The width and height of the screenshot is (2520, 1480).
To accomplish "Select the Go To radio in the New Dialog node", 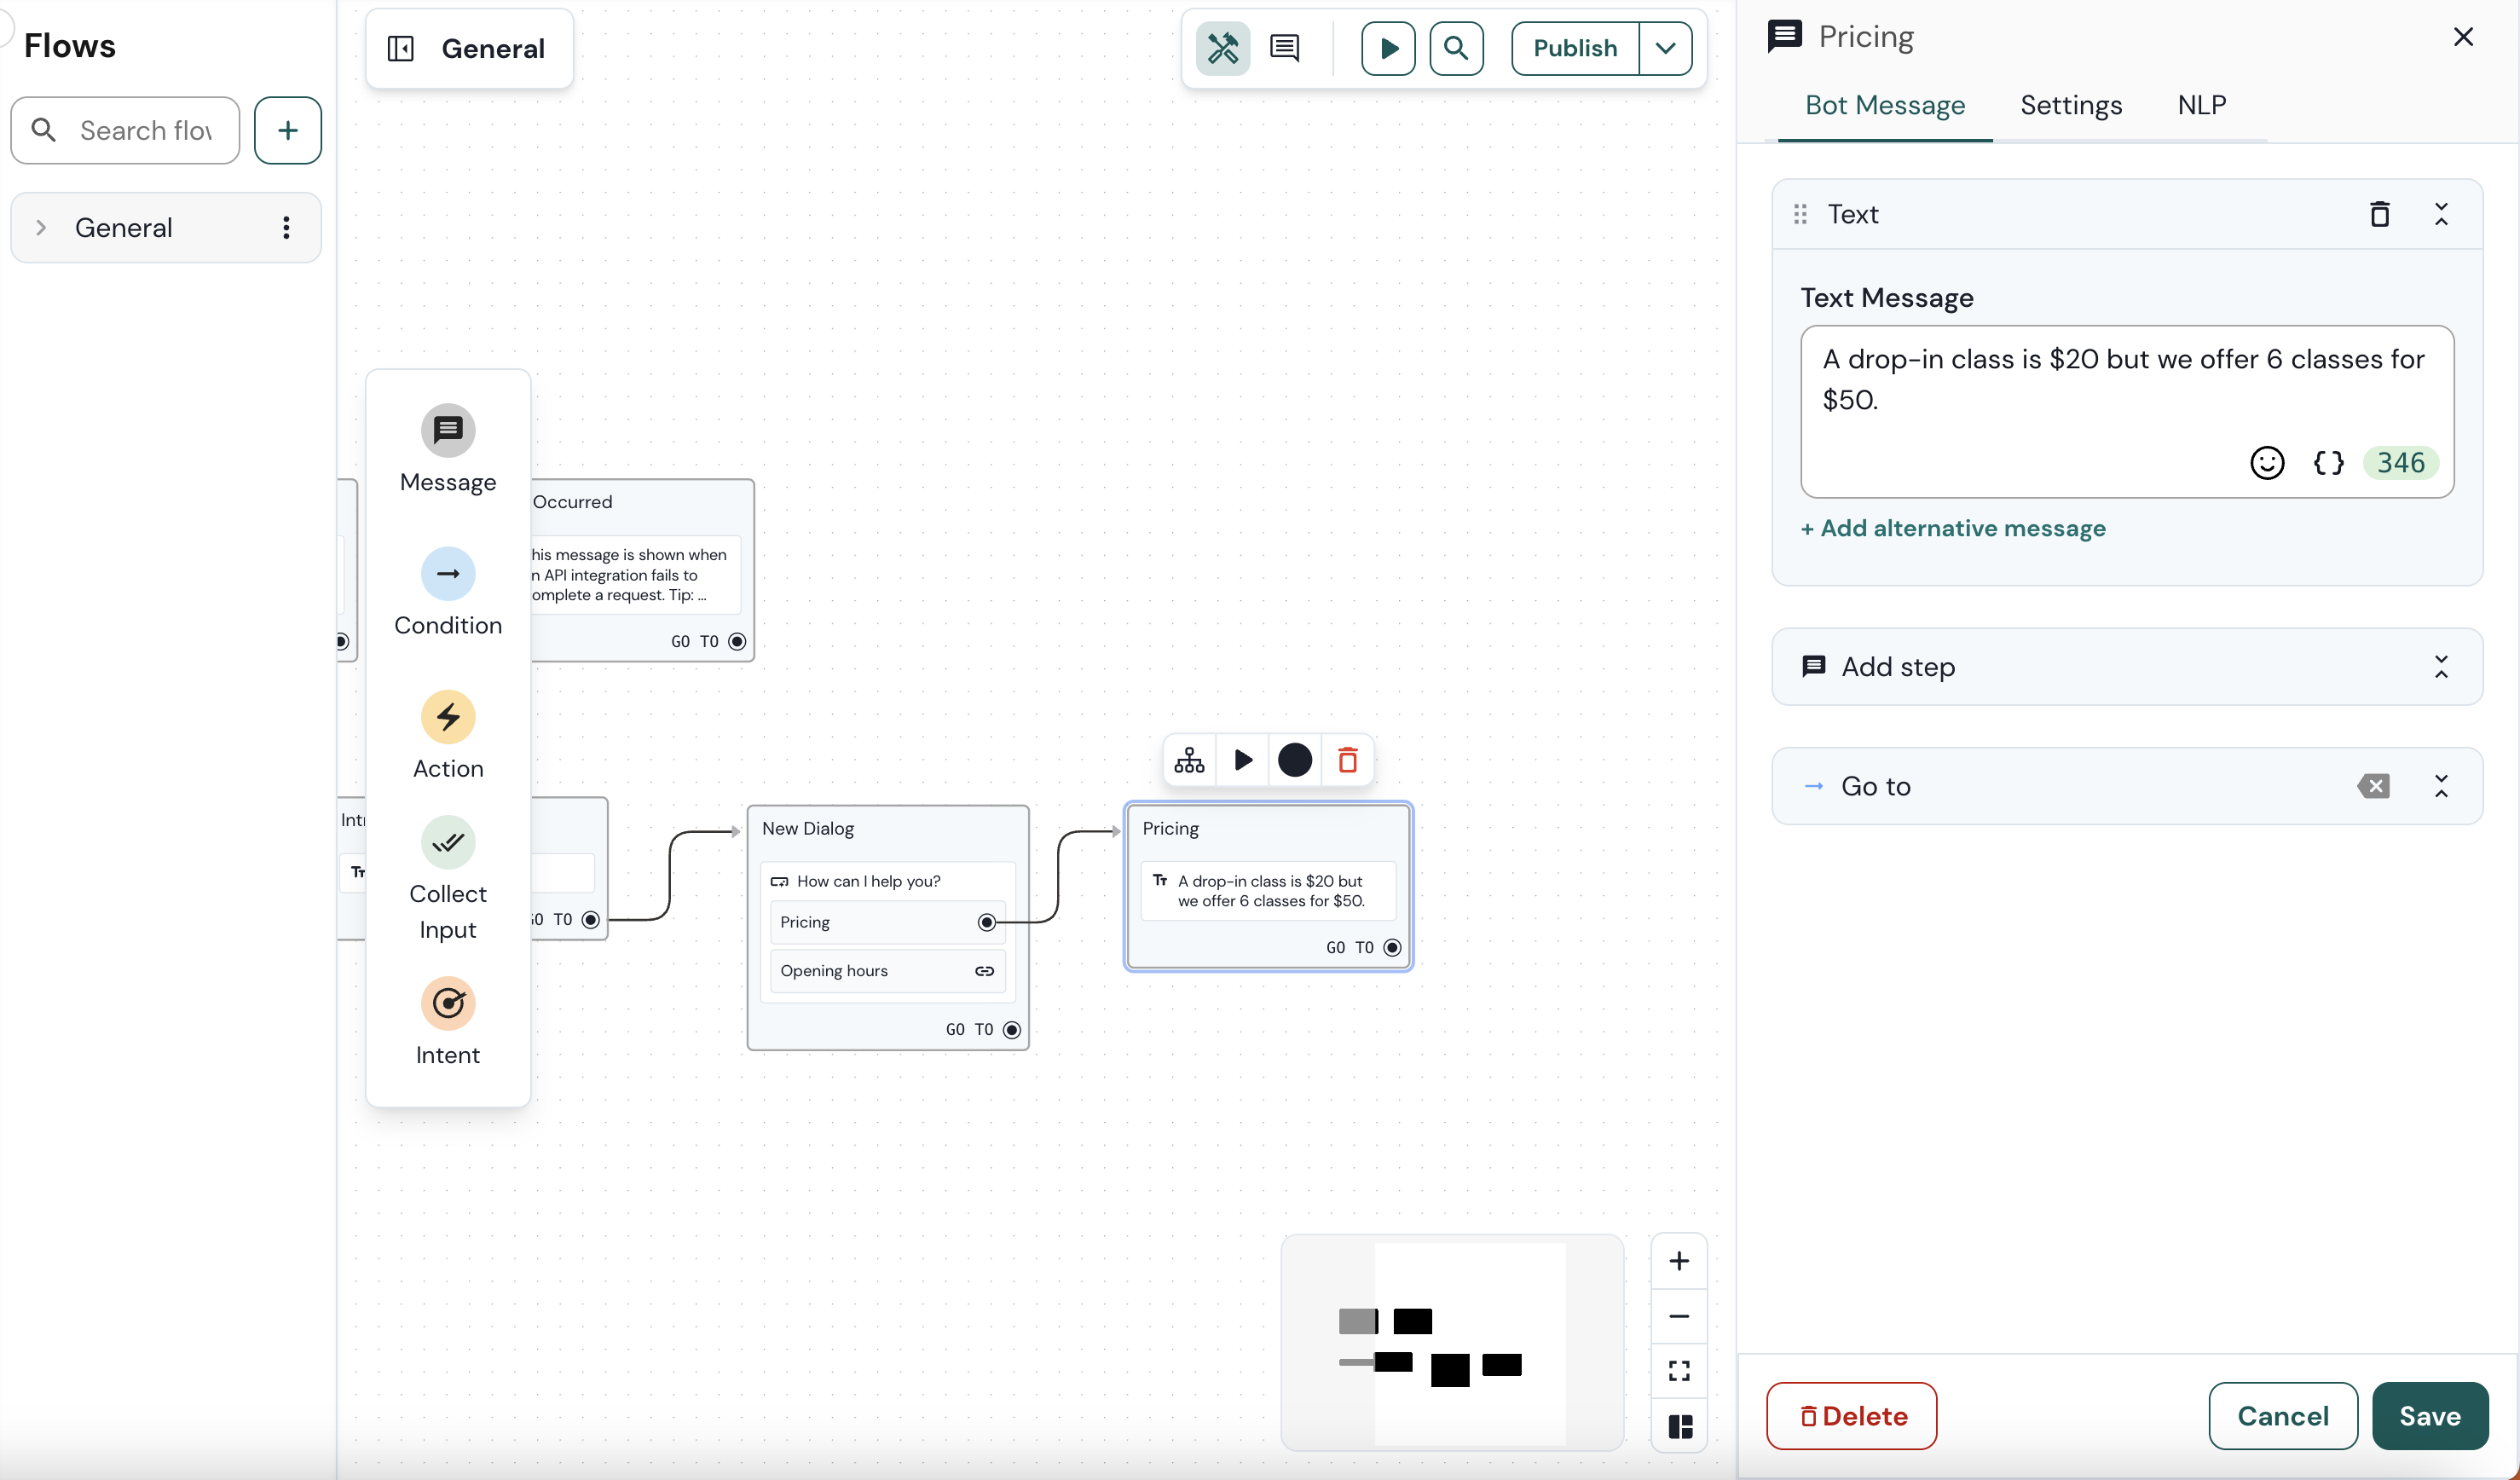I will [1012, 1029].
